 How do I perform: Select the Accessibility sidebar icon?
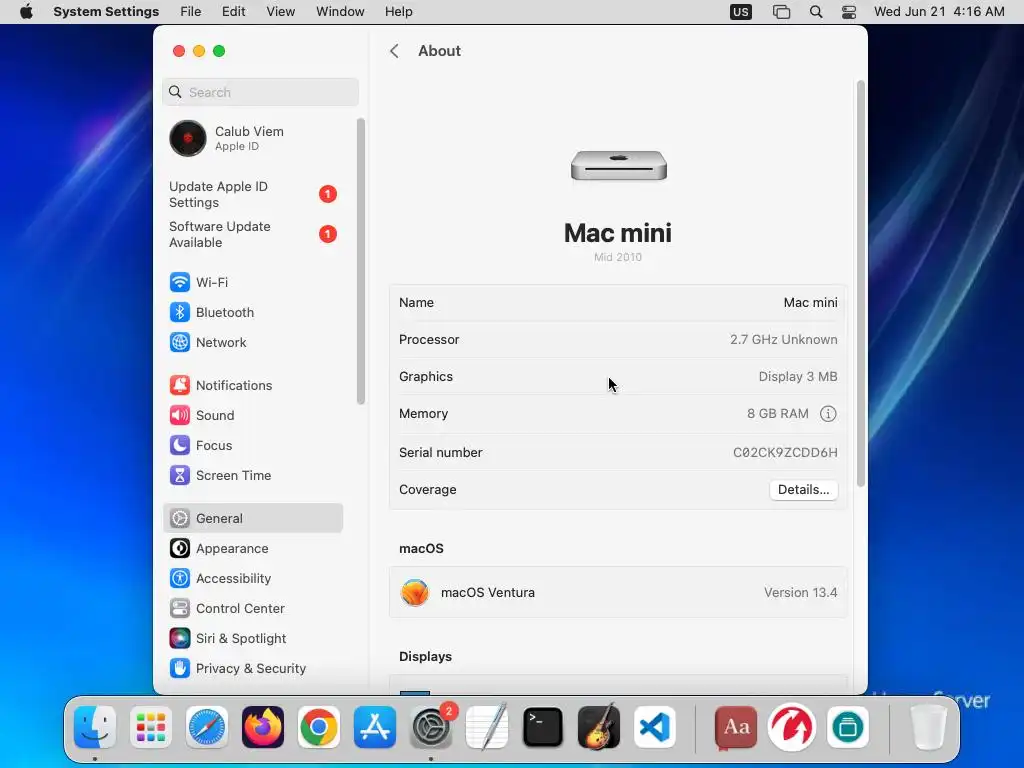pos(180,579)
